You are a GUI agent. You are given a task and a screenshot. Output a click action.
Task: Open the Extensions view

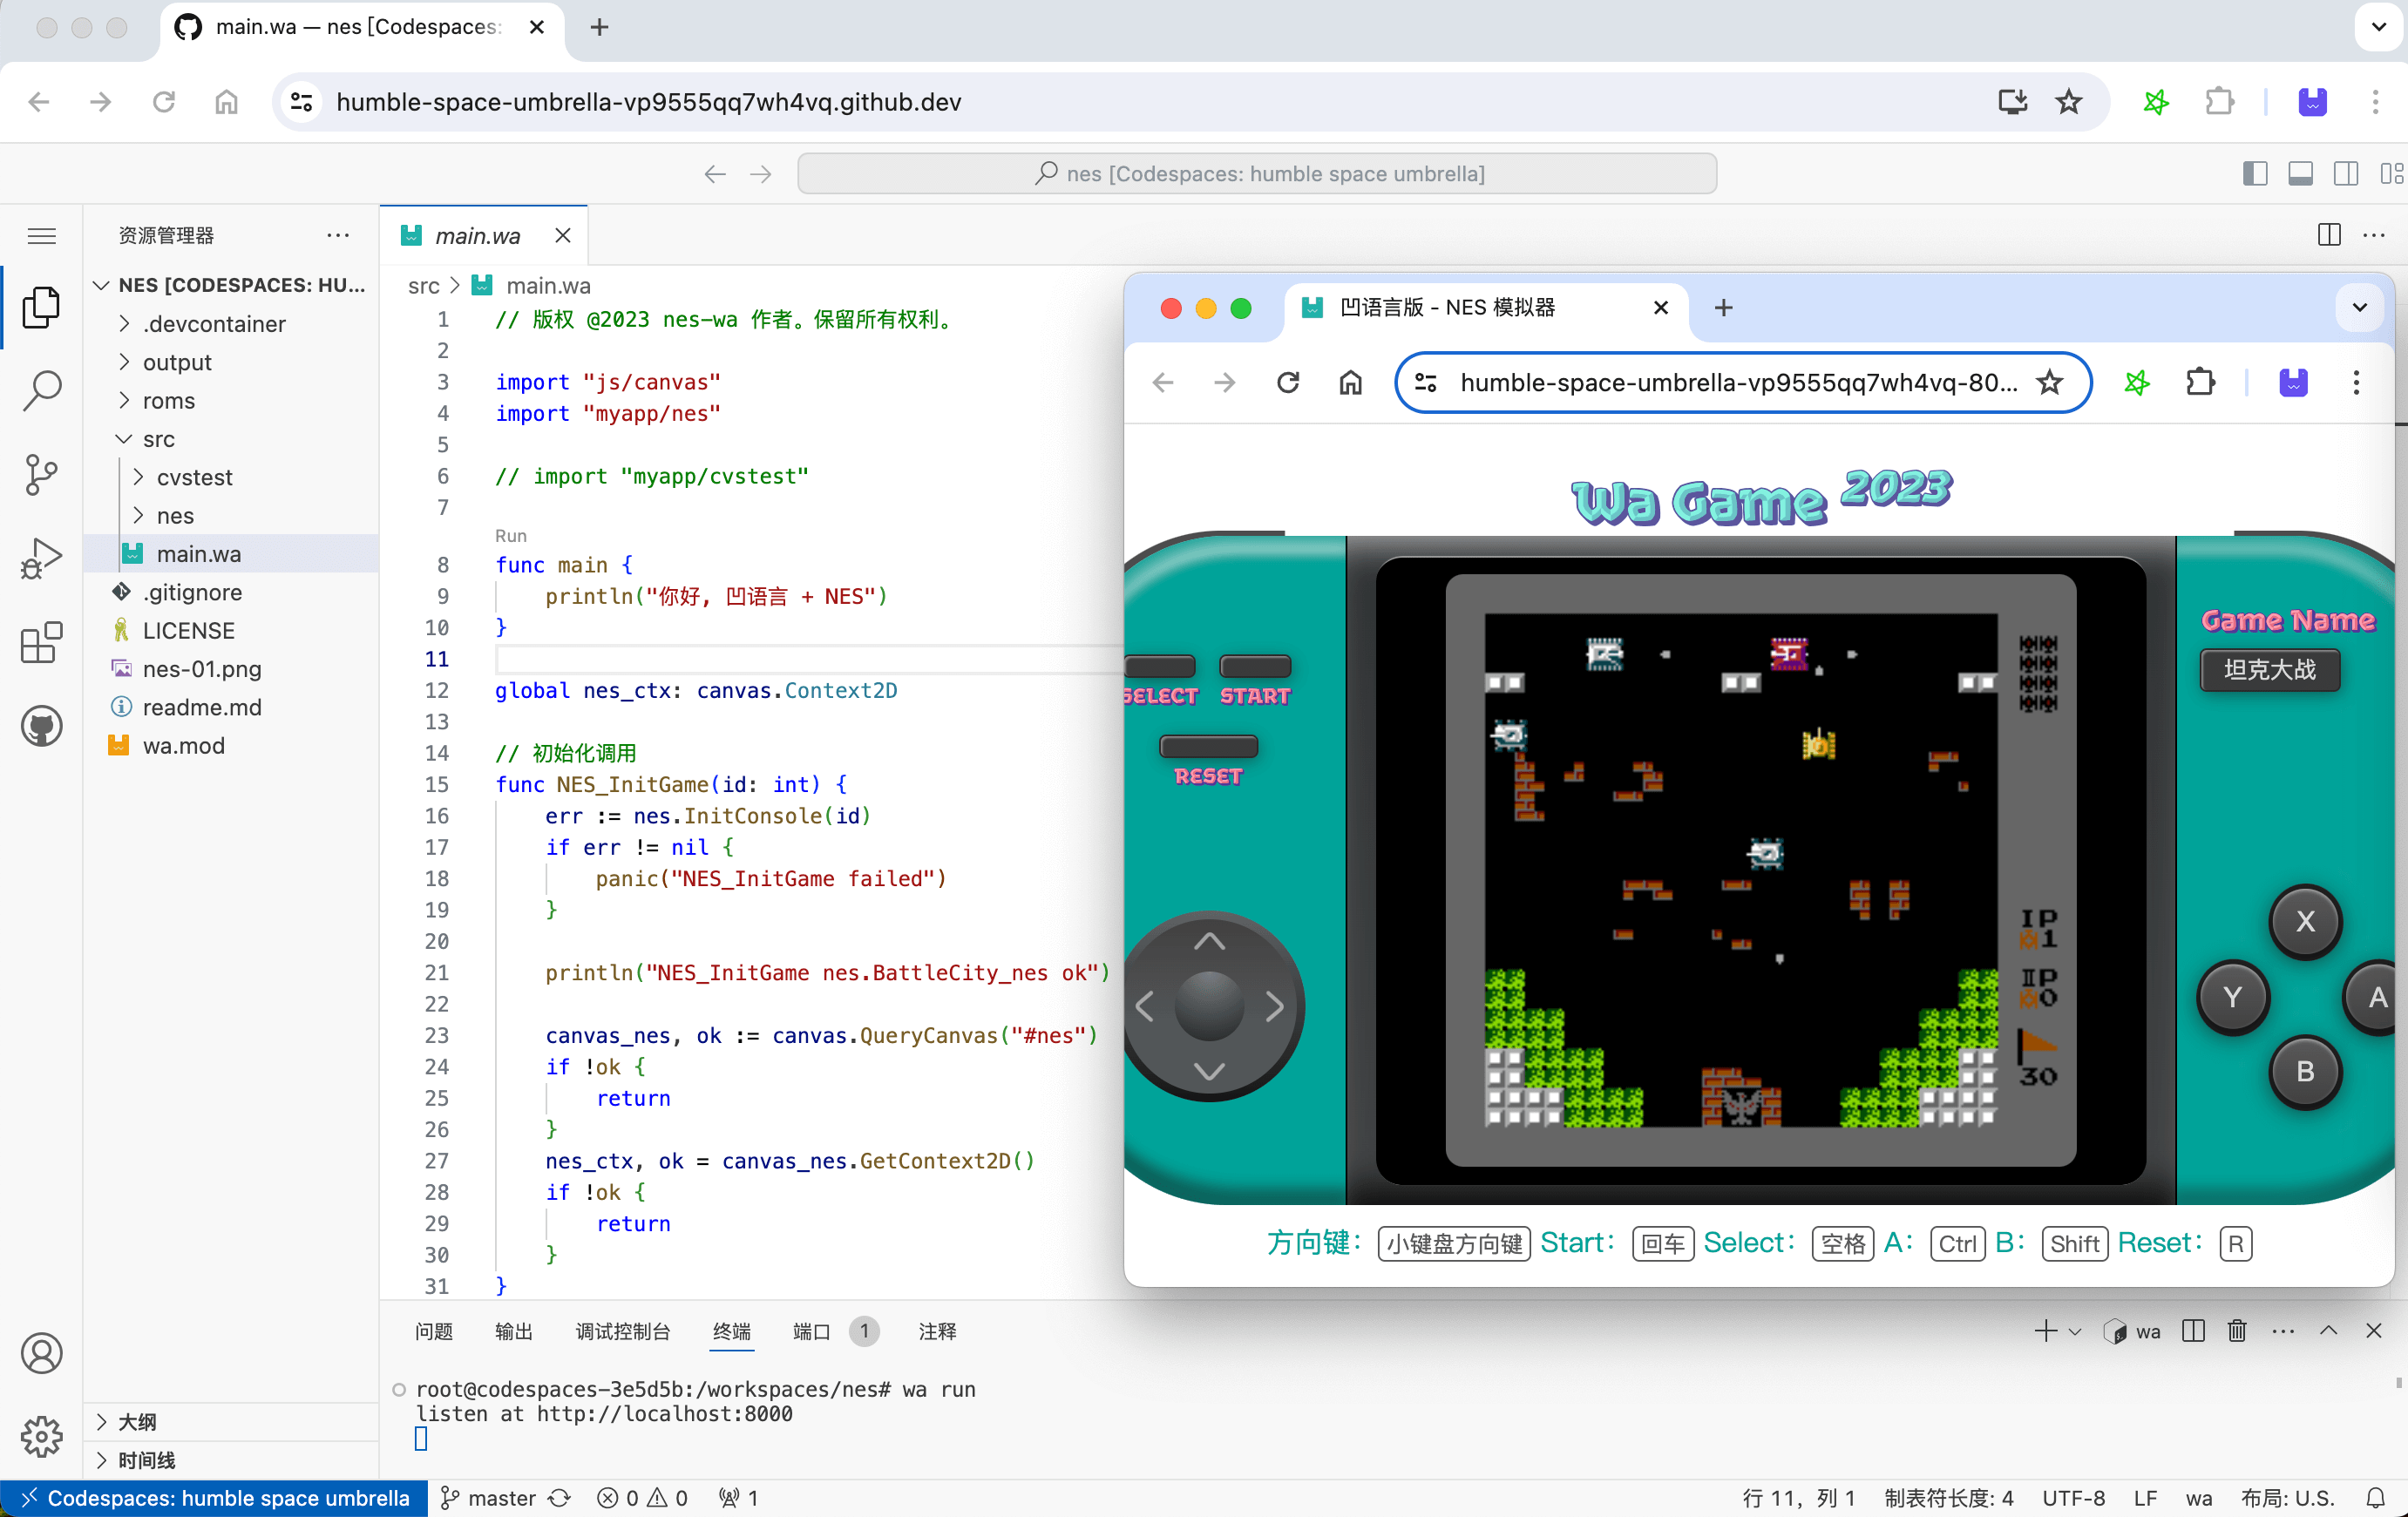coord(41,643)
